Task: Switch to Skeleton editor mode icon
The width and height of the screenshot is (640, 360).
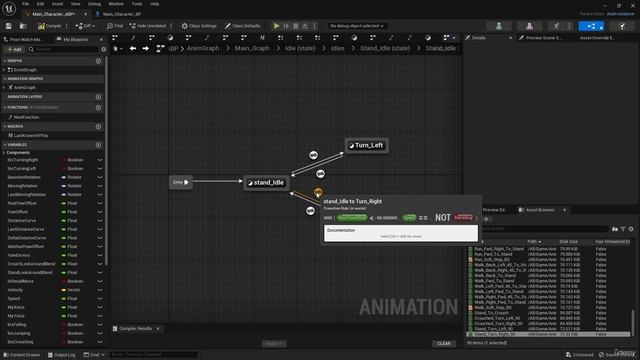Action: [499, 26]
